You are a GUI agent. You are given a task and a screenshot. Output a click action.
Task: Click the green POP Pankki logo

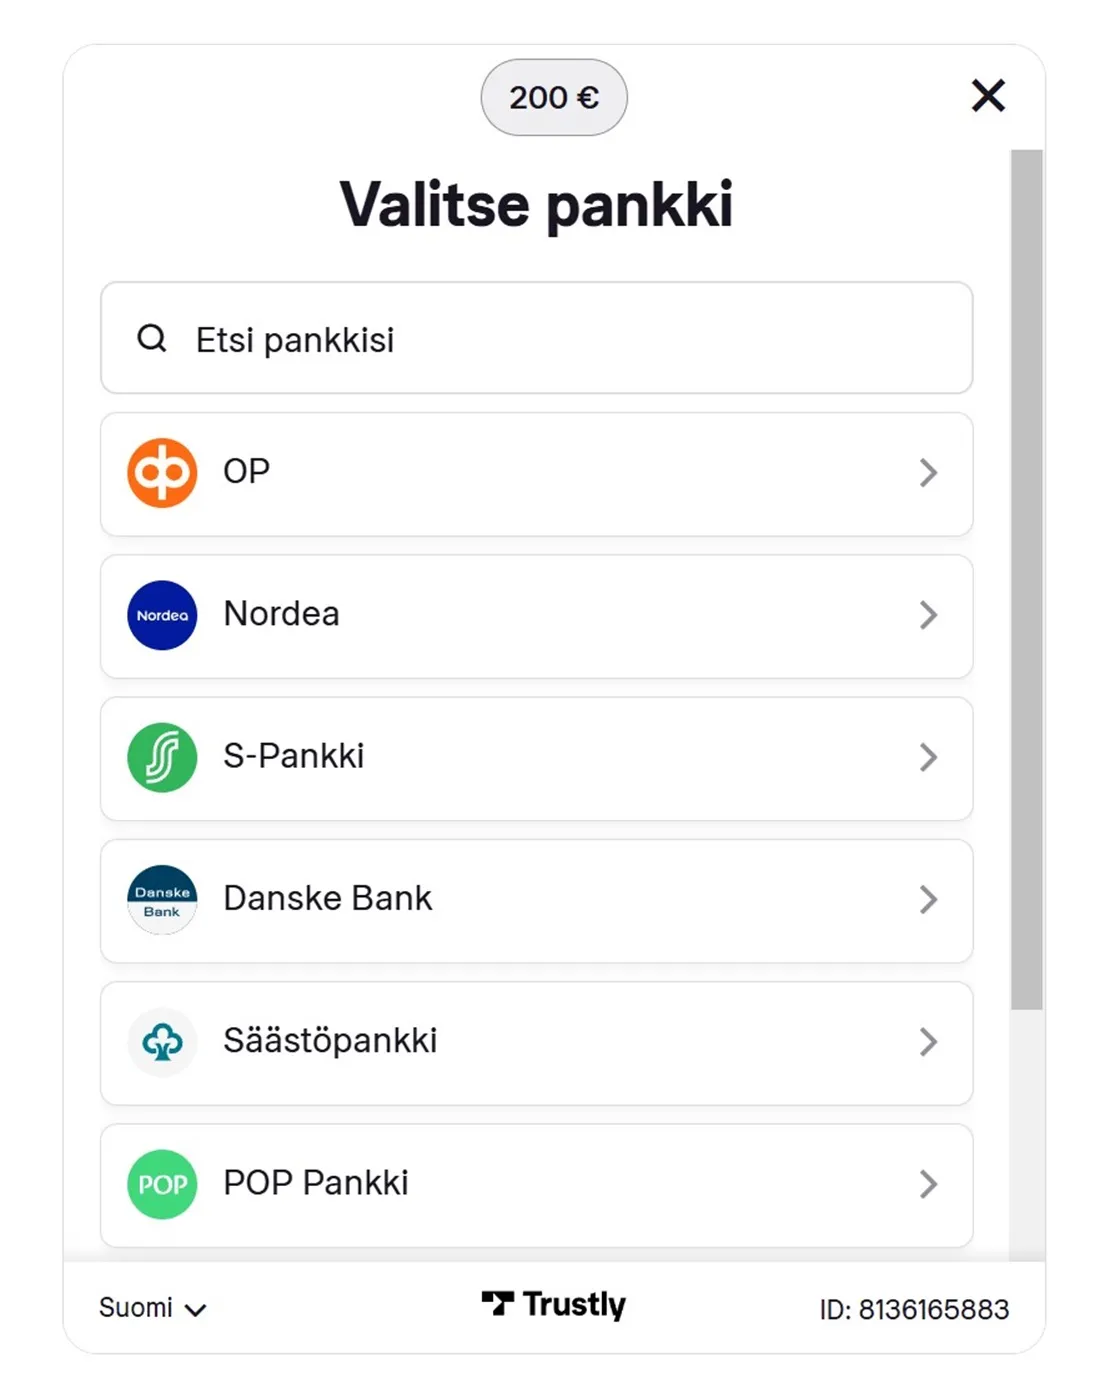(x=162, y=1184)
